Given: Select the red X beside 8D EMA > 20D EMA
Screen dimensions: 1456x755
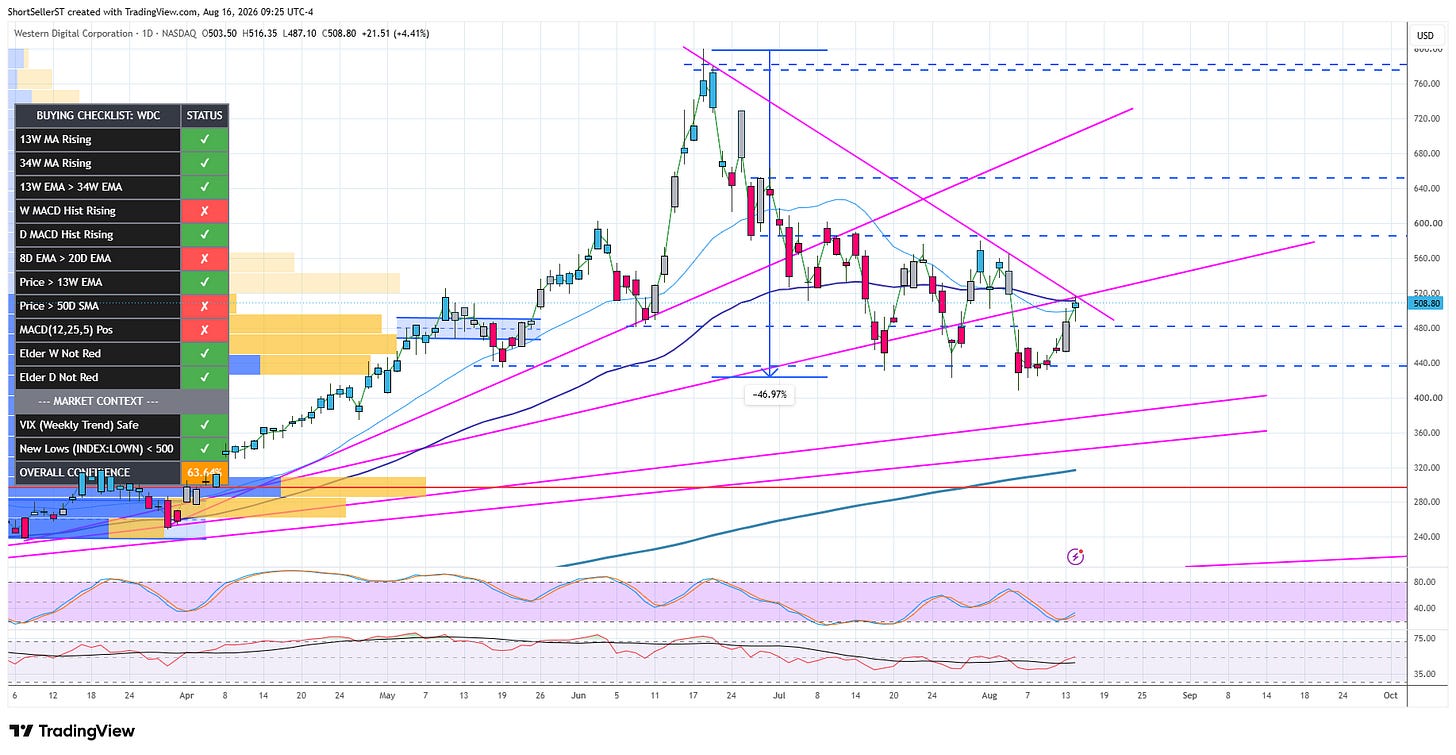Looking at the screenshot, I should (x=205, y=258).
